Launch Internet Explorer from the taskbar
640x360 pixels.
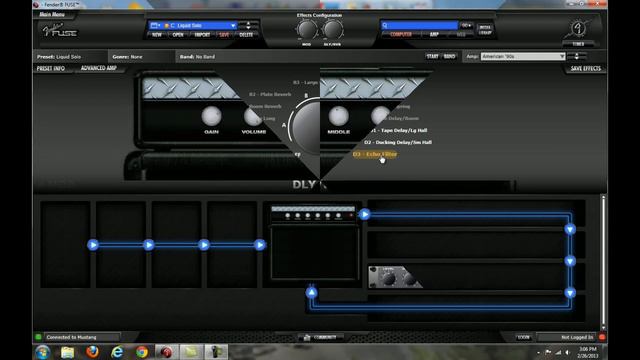(117, 352)
